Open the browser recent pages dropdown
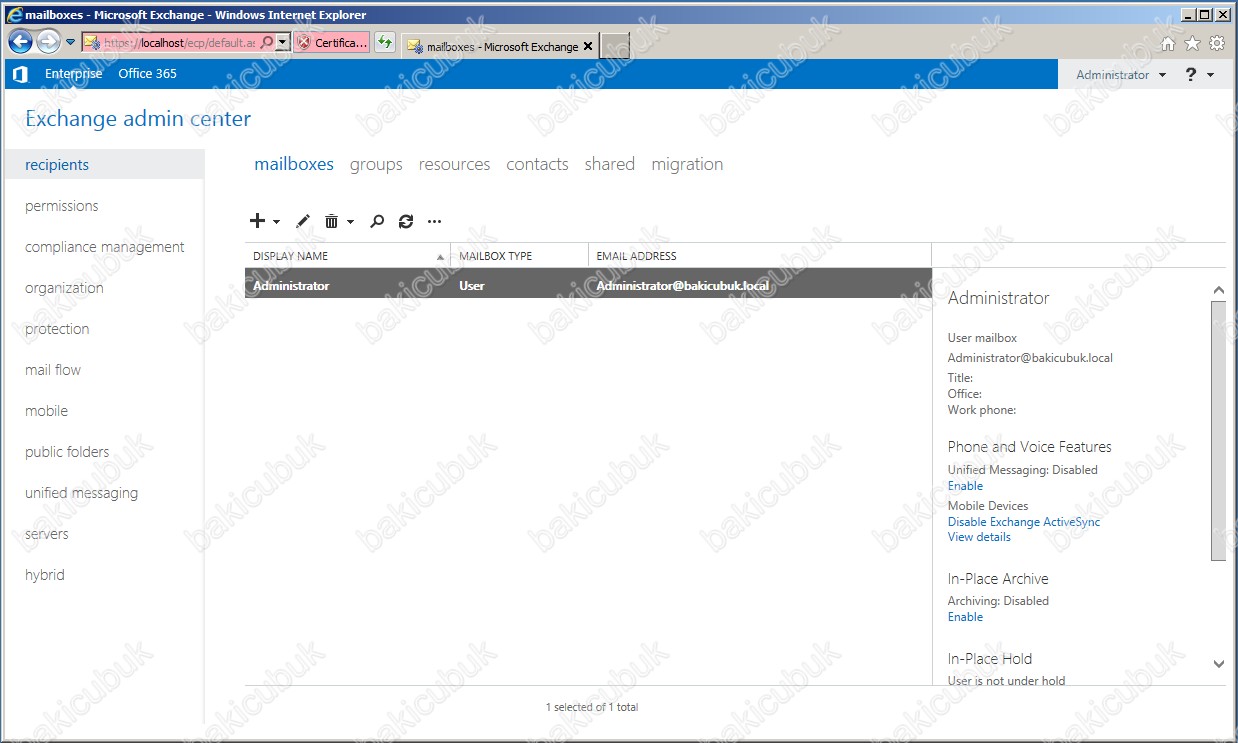Viewport: 1238px width, 743px height. 70,42
